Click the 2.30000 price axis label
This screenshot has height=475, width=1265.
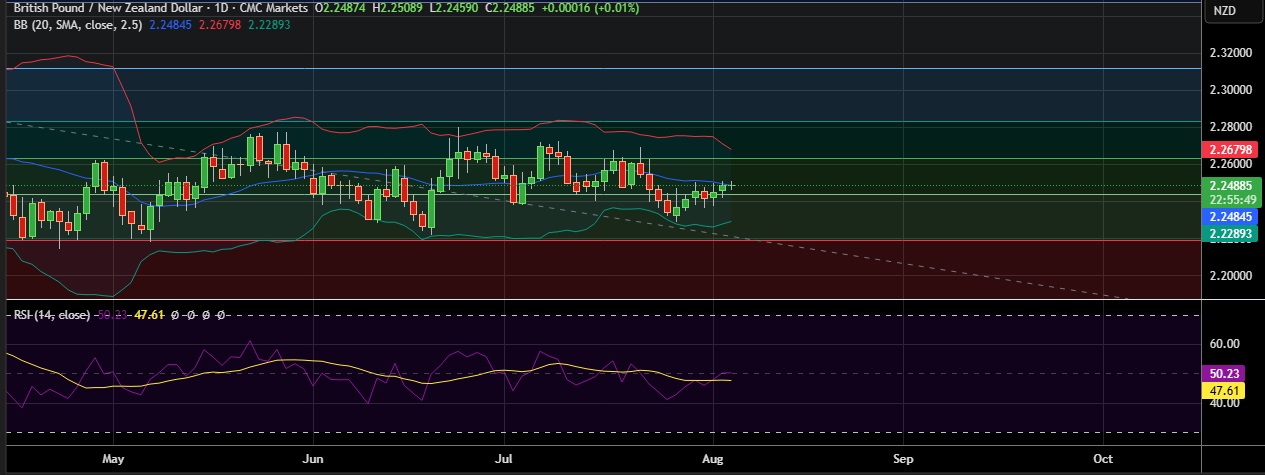pos(1230,89)
